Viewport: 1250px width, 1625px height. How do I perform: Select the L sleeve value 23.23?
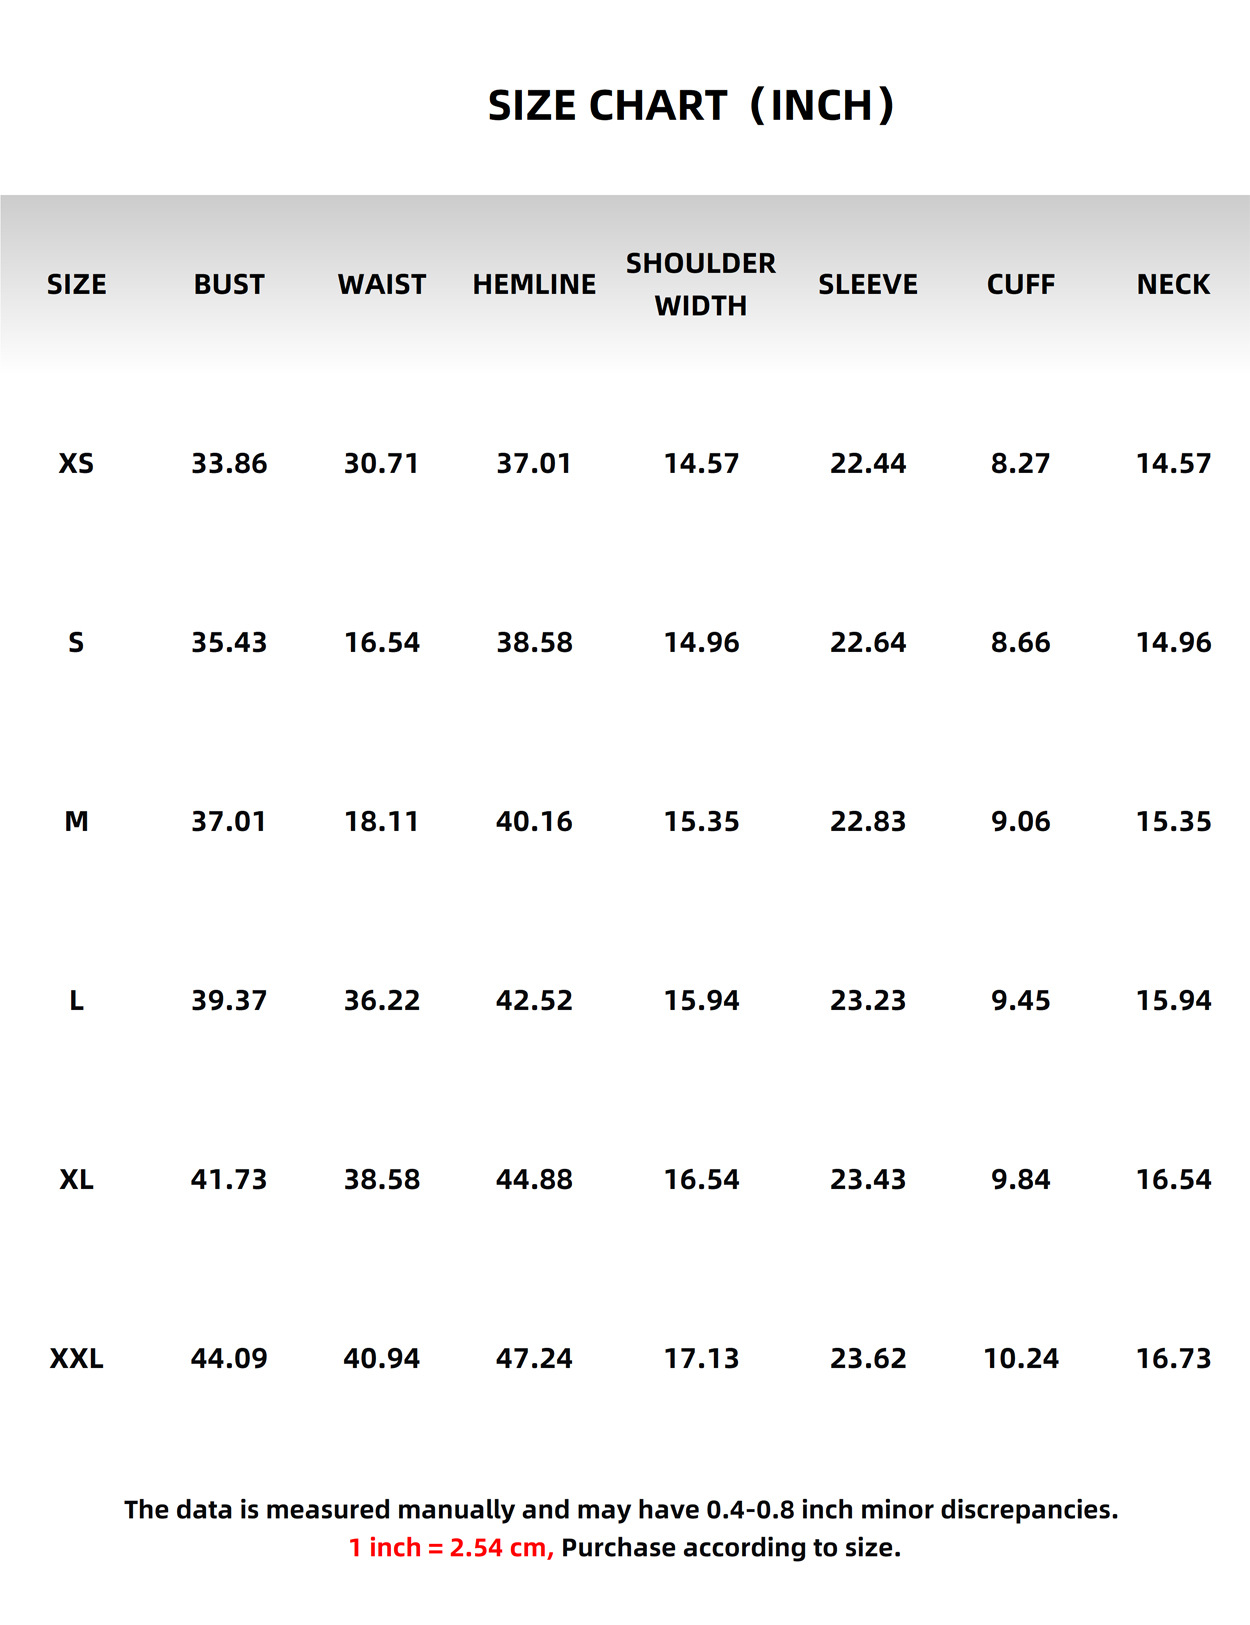pos(868,1001)
